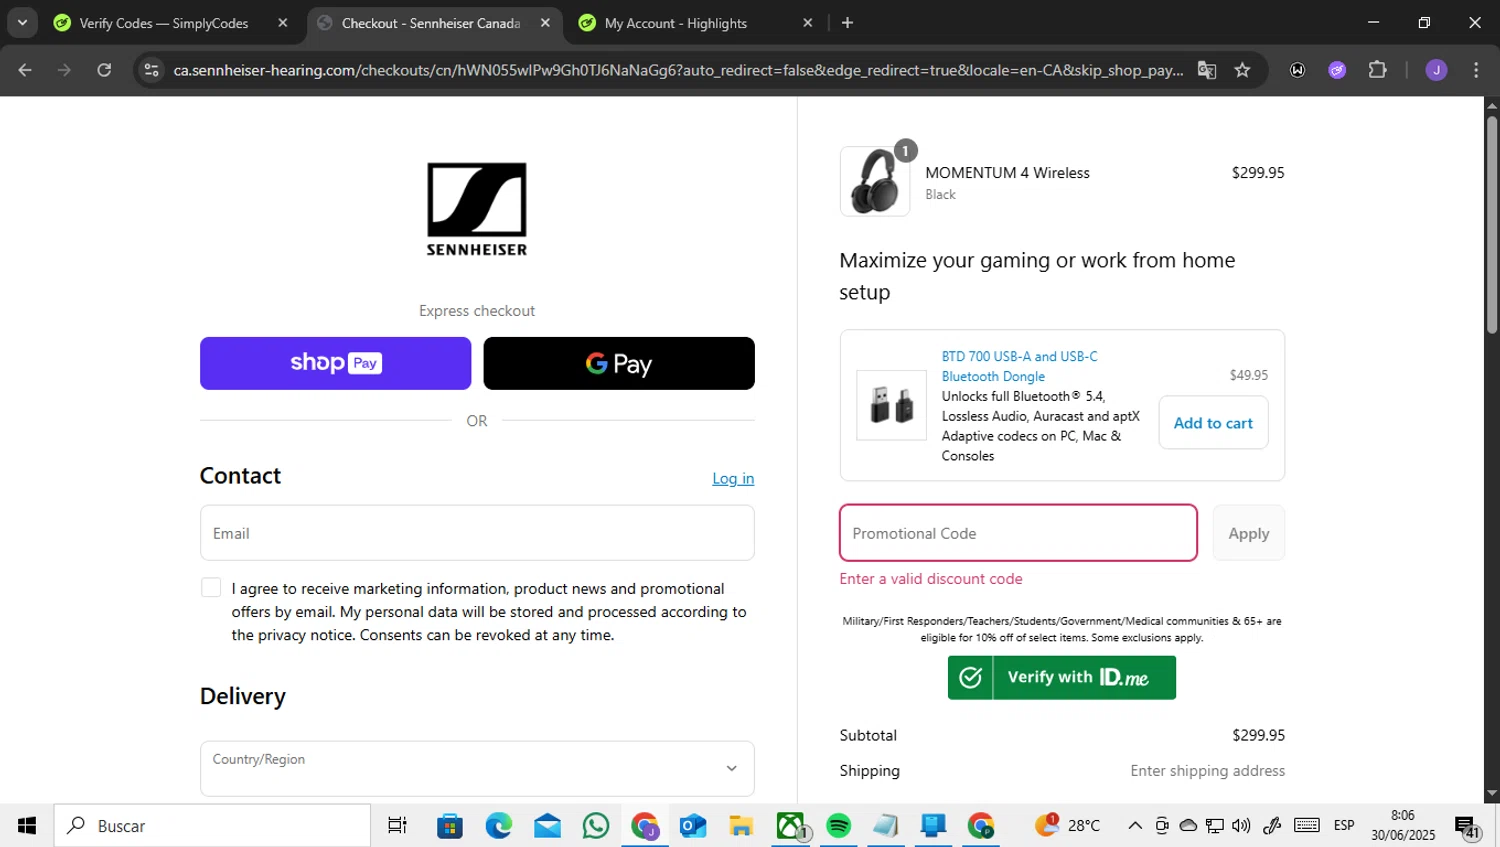Viewport: 1500px width, 847px height.
Task: Open the touch keyboard tray icon
Action: (x=1306, y=826)
